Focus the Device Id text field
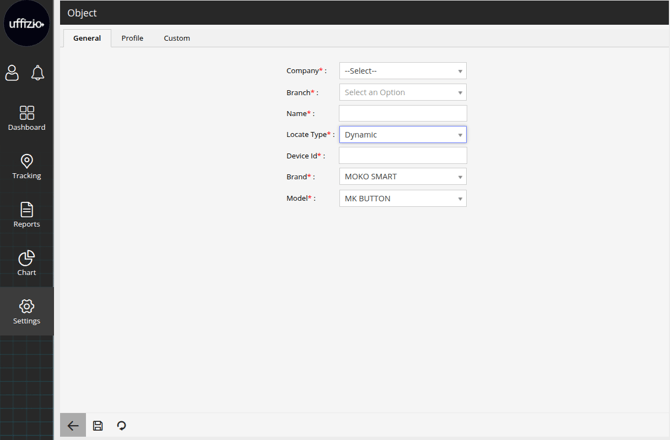Image resolution: width=670 pixels, height=440 pixels. pos(402,156)
